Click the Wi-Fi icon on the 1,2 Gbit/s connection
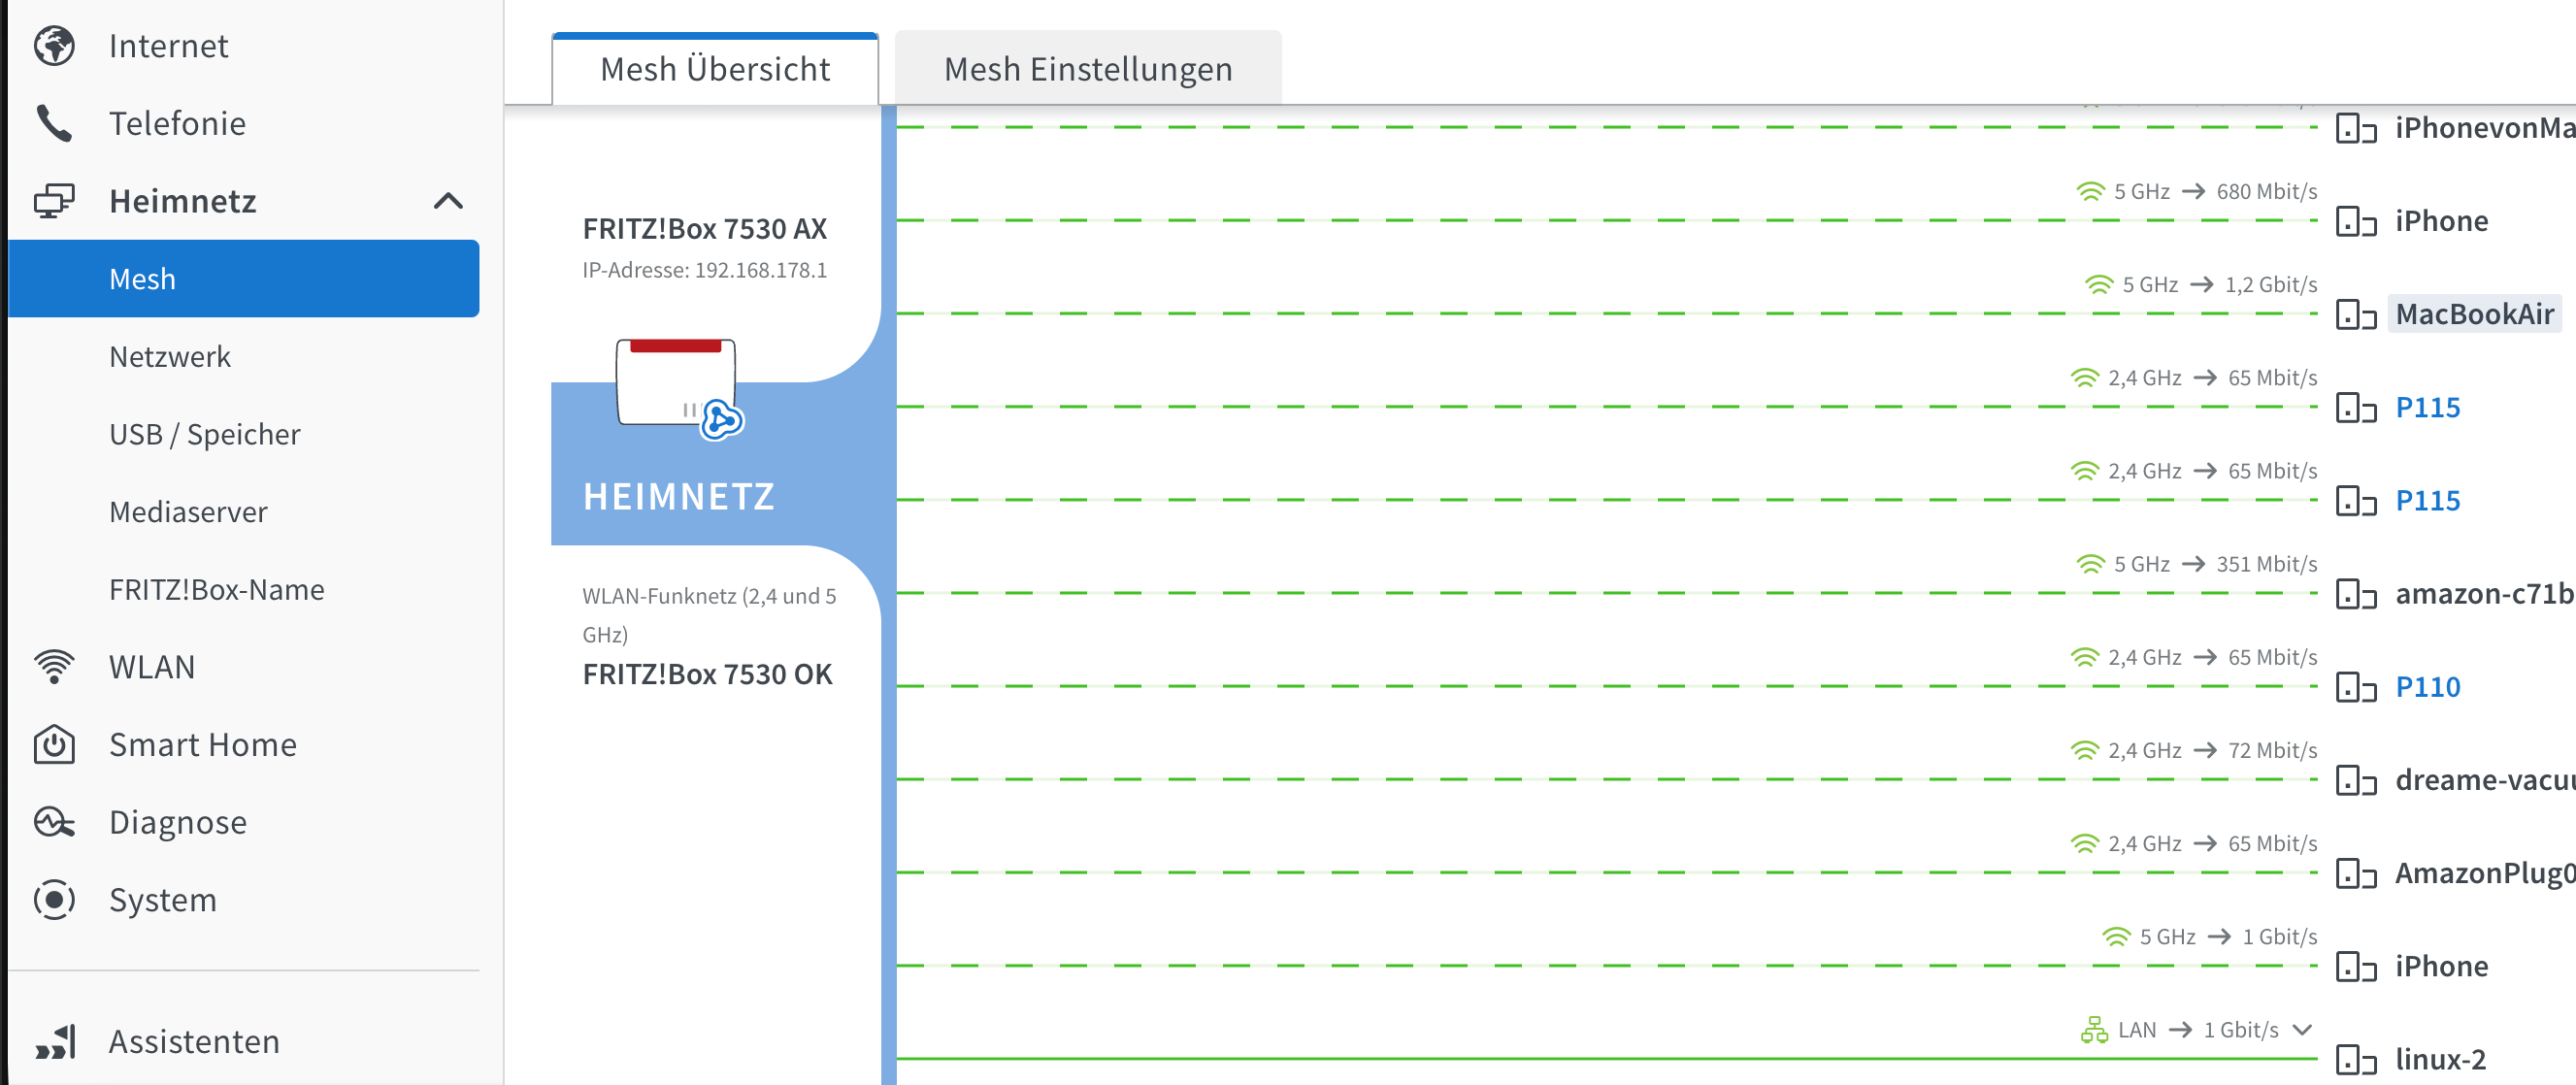Image resolution: width=2576 pixels, height=1085 pixels. tap(2099, 285)
